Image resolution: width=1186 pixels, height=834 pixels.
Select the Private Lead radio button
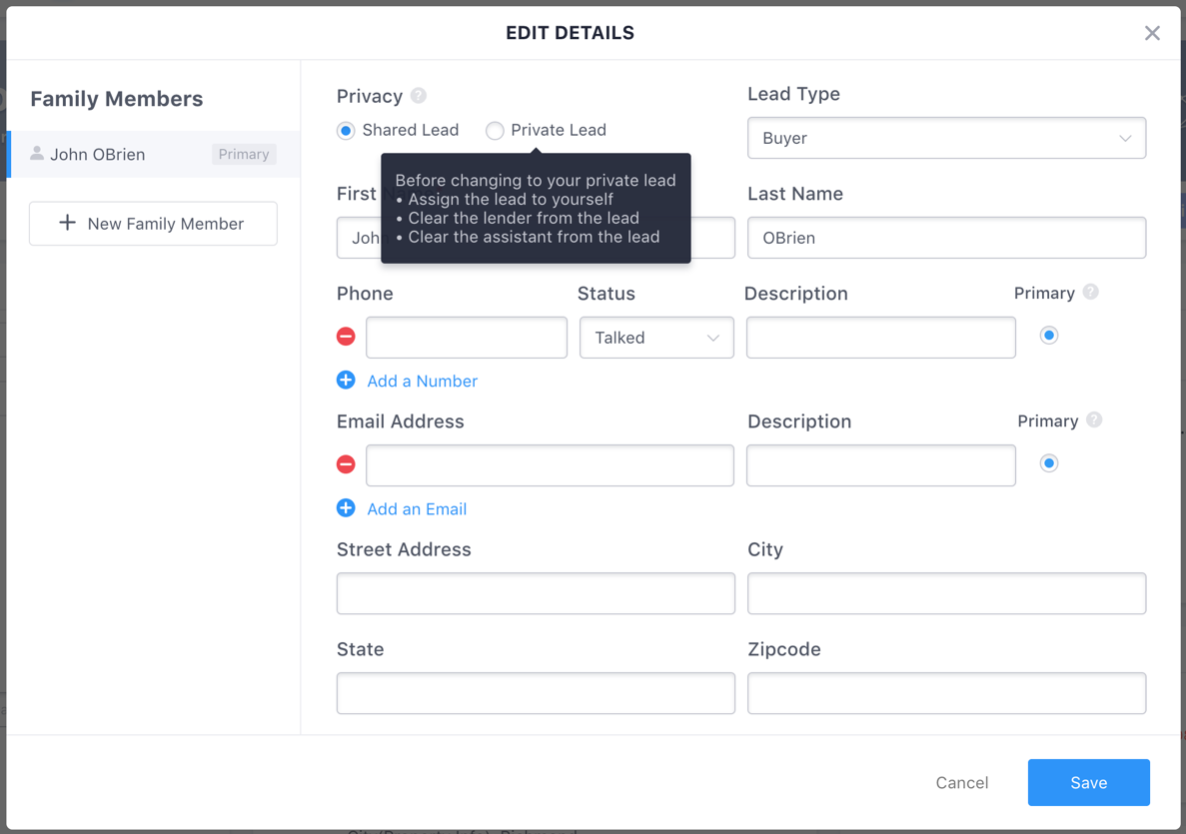tap(495, 131)
